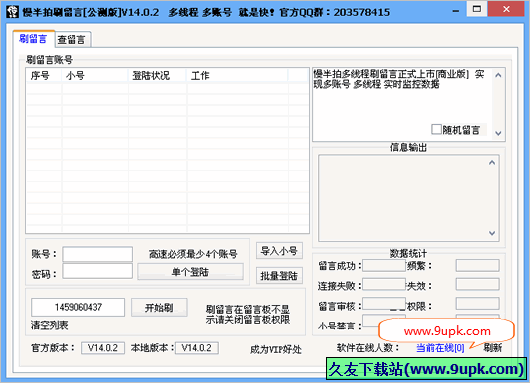Sort by 登陆状况 column header
The height and width of the screenshot is (383, 530).
tap(157, 75)
